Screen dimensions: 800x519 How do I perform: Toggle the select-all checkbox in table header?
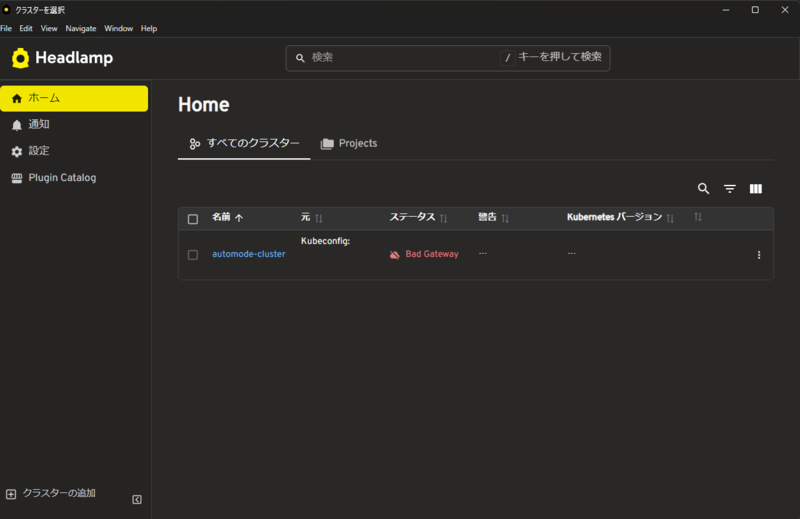click(x=193, y=219)
